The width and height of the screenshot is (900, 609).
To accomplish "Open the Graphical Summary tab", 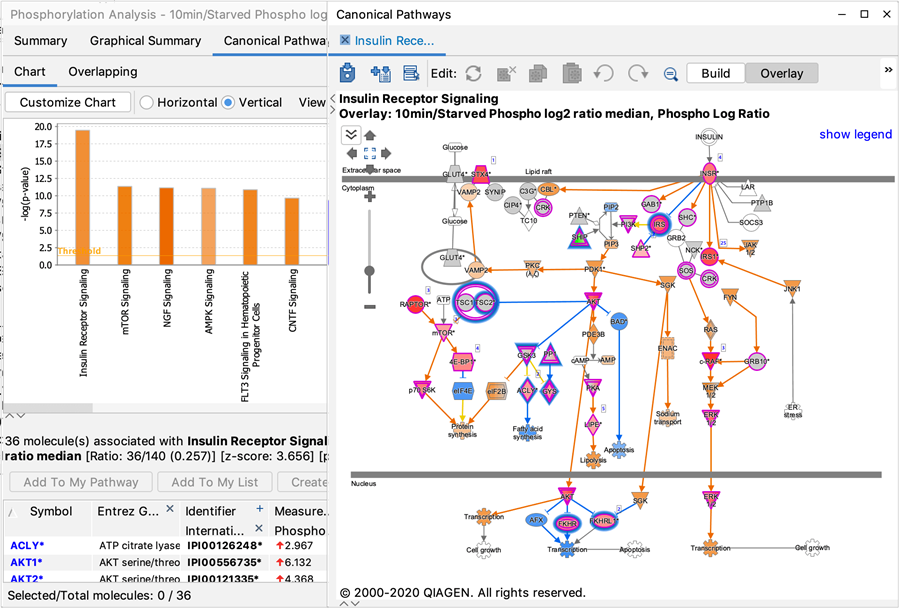I will (x=145, y=41).
